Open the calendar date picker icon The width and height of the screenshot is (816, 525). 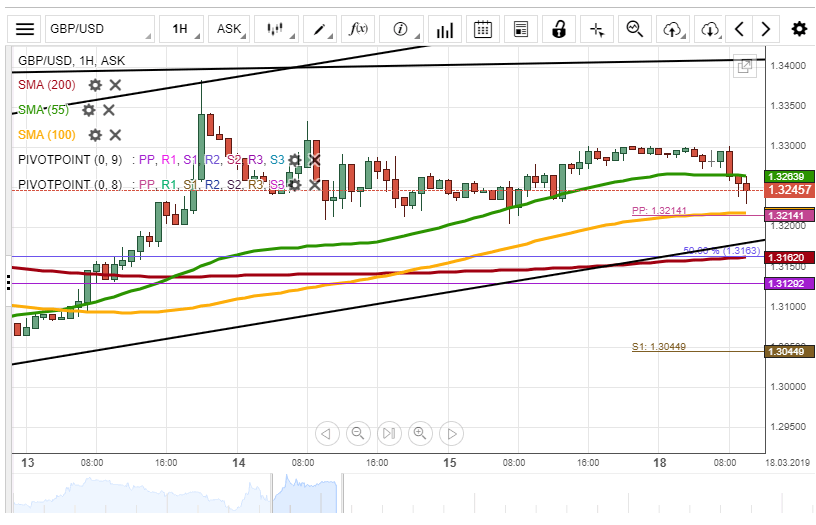pyautogui.click(x=482, y=29)
